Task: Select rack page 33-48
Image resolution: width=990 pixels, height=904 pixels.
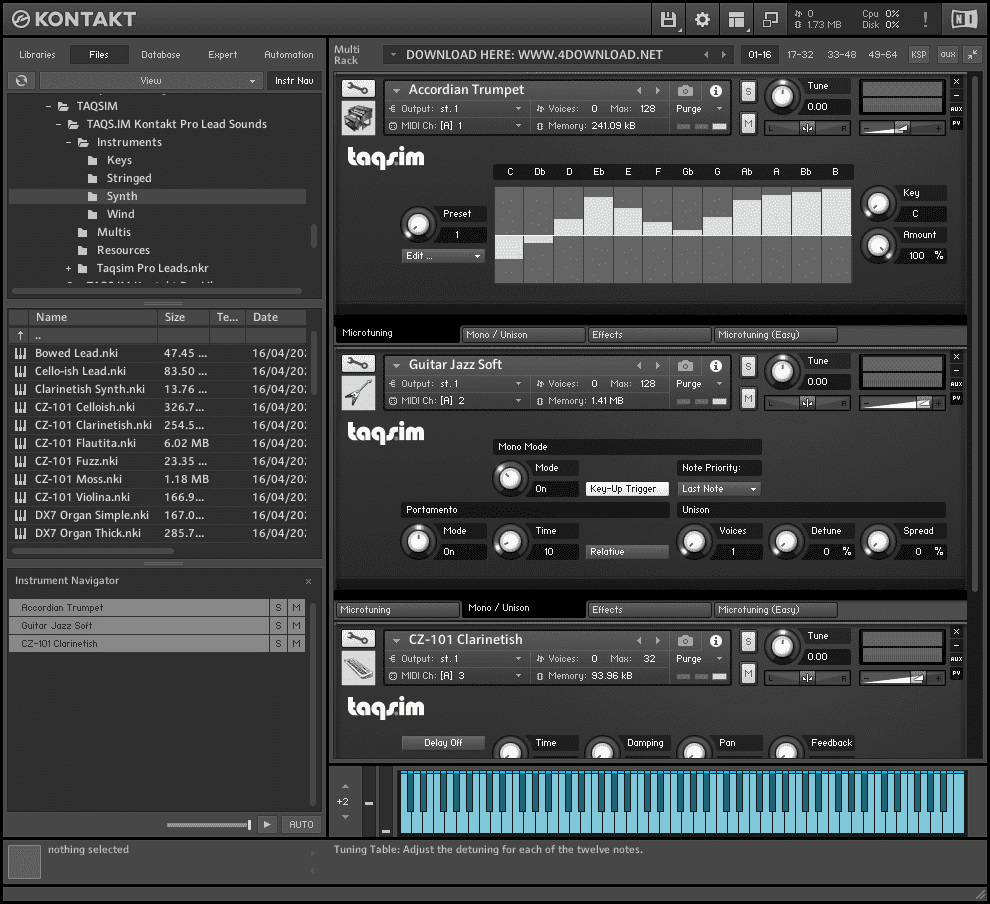Action: pos(842,55)
